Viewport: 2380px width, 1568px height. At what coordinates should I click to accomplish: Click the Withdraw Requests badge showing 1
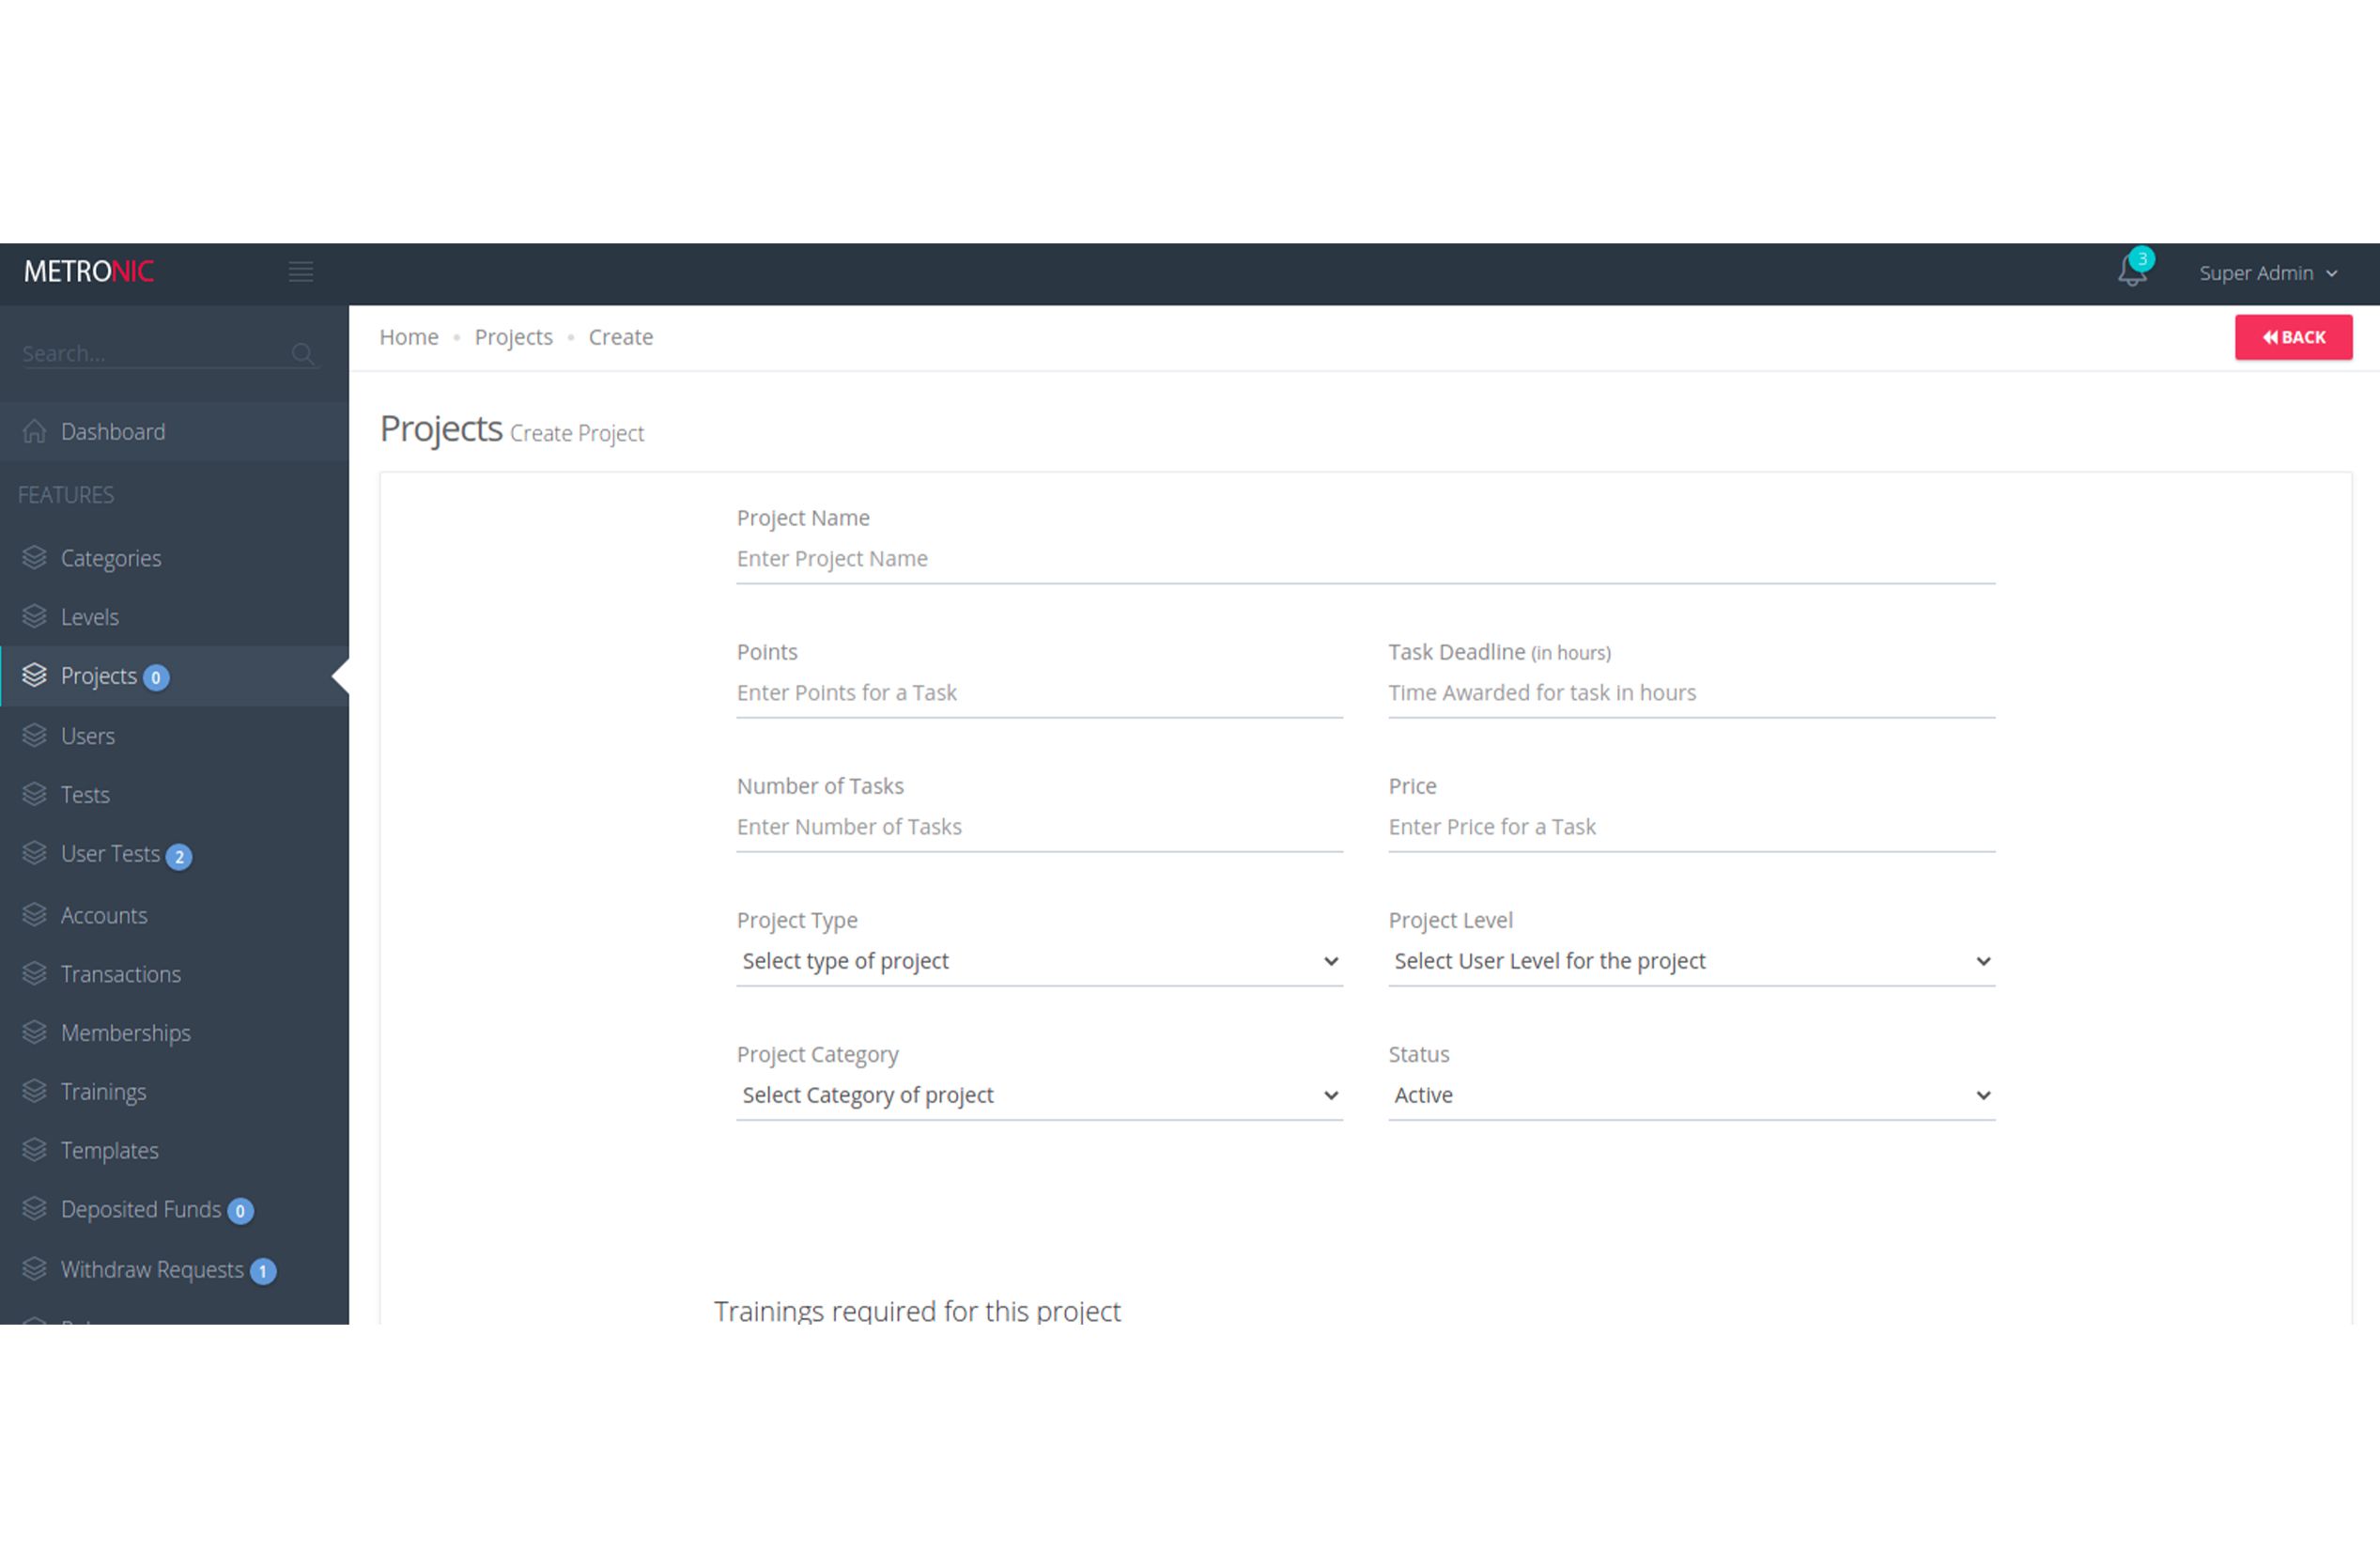[x=263, y=1271]
